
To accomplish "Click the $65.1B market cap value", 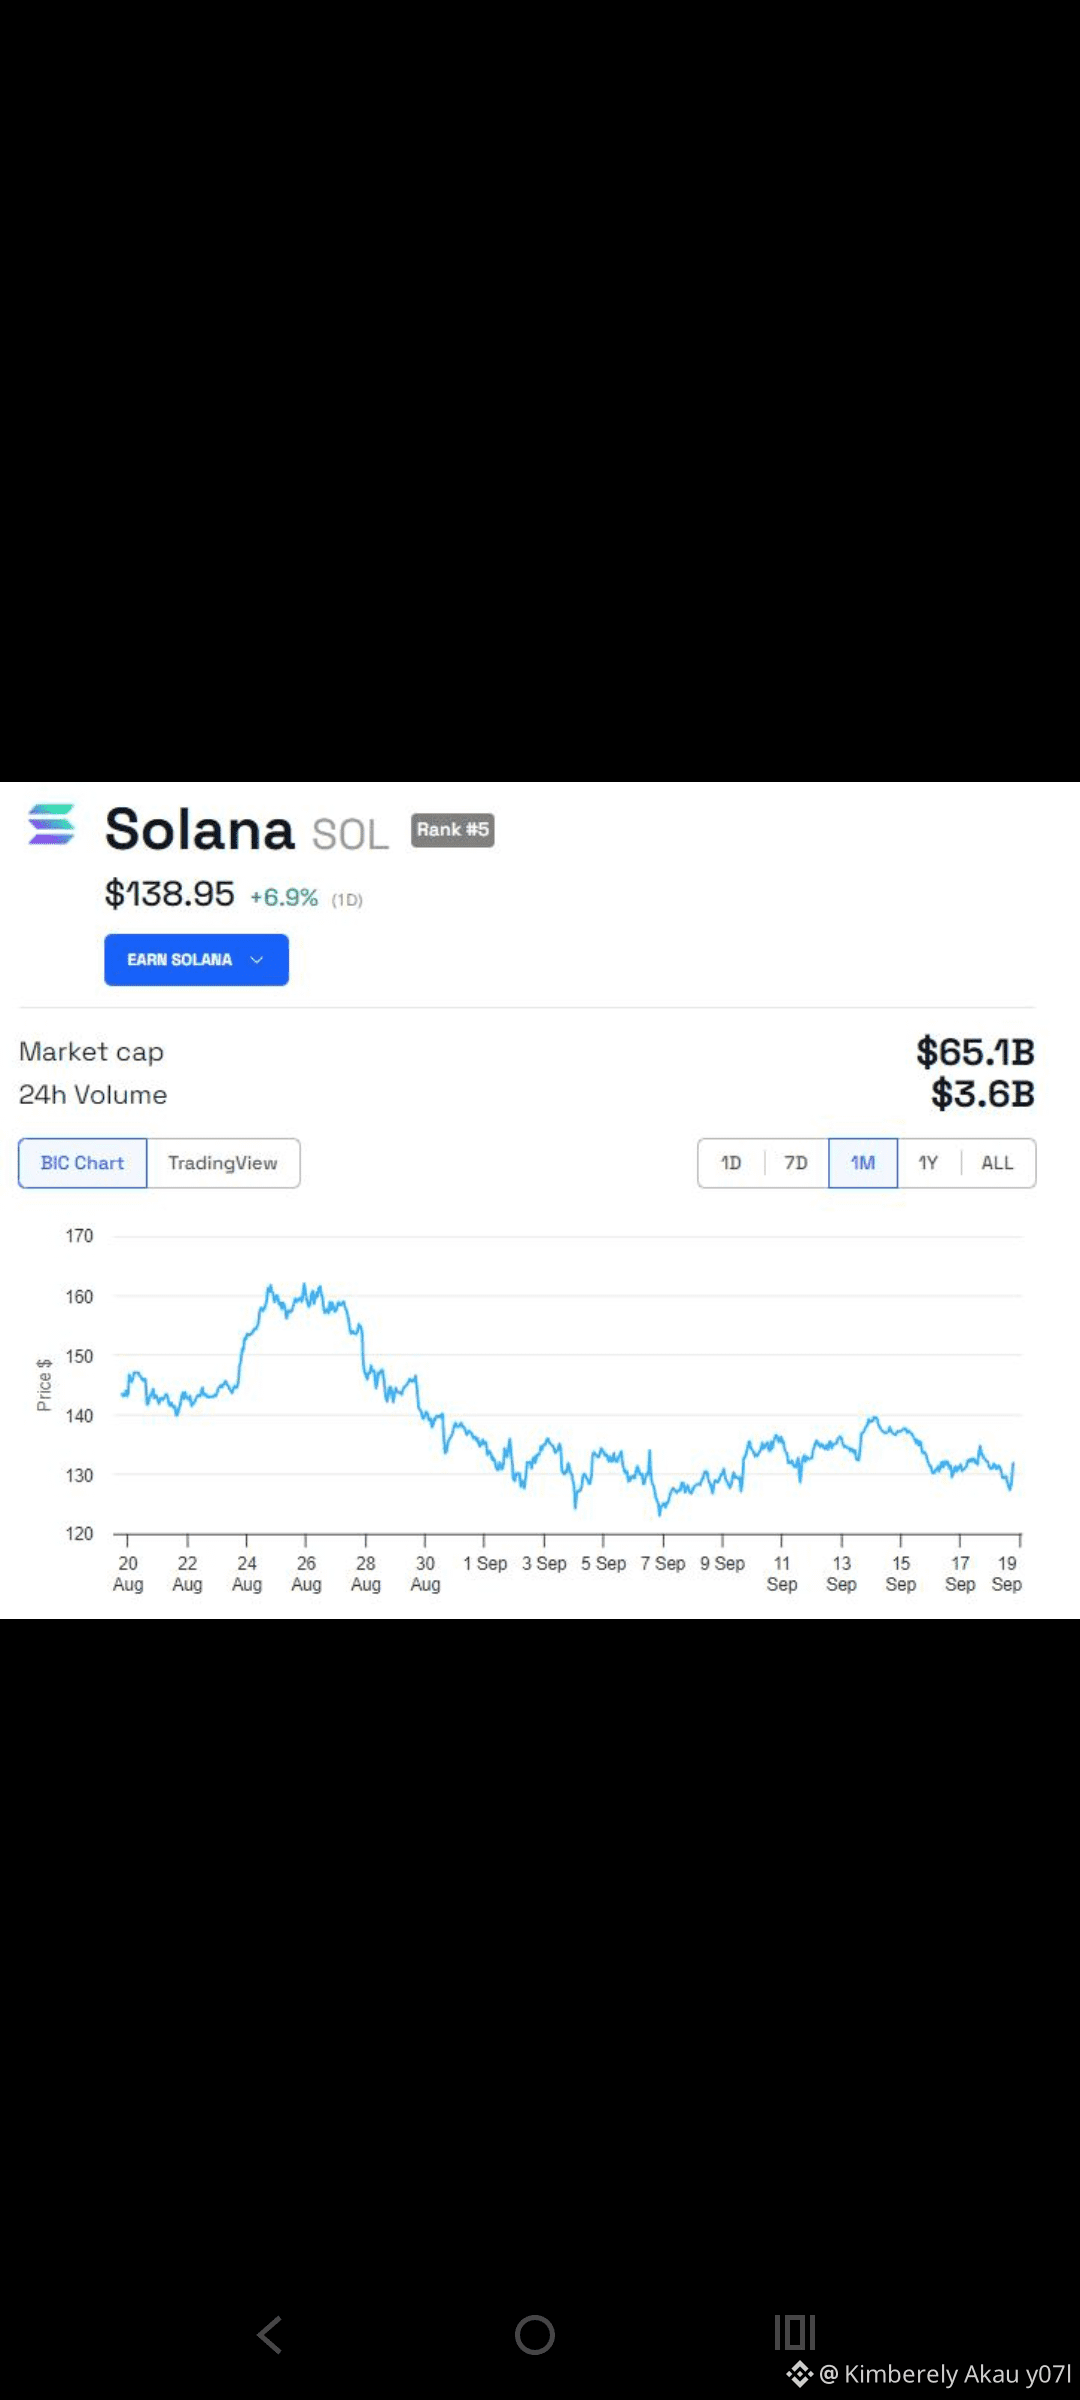I will tap(976, 1052).
